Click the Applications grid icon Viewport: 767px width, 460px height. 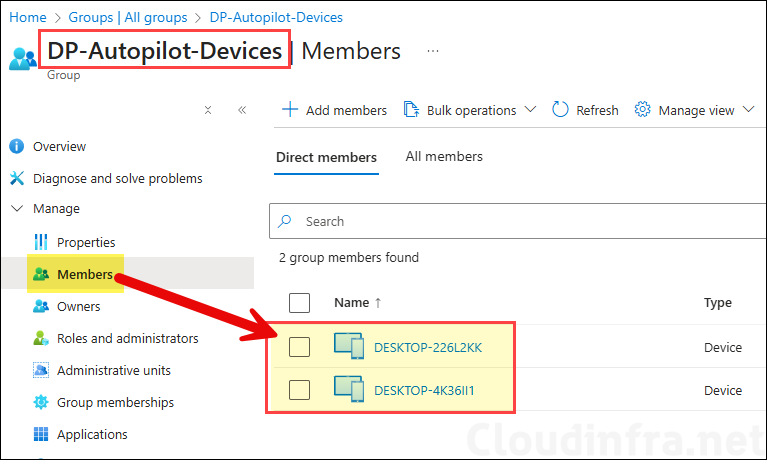pos(41,434)
